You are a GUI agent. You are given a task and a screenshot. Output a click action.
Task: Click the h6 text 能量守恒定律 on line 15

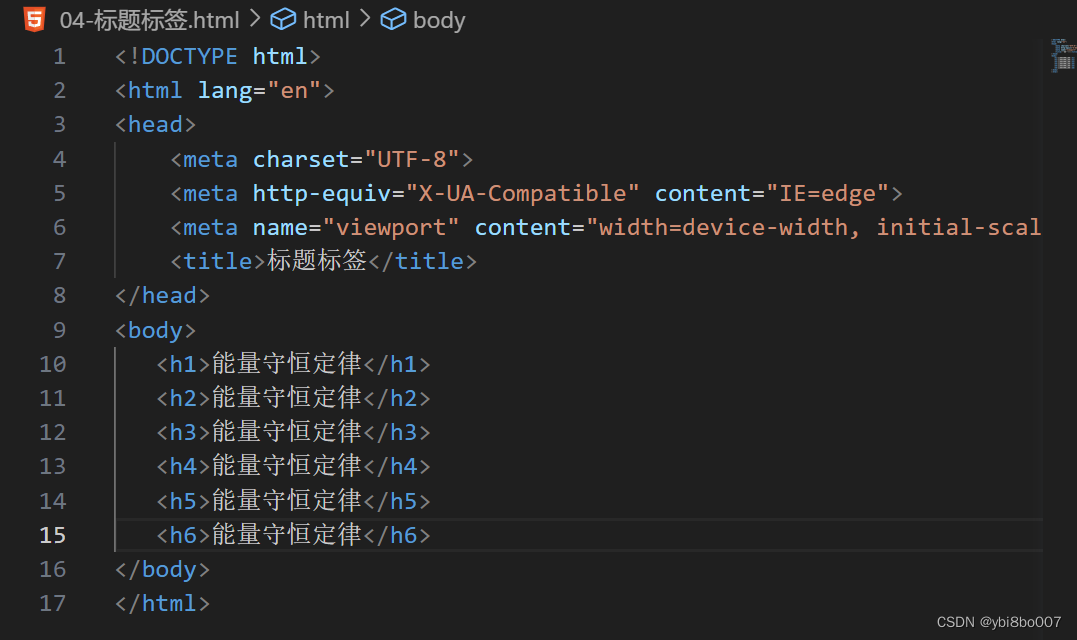tap(285, 535)
